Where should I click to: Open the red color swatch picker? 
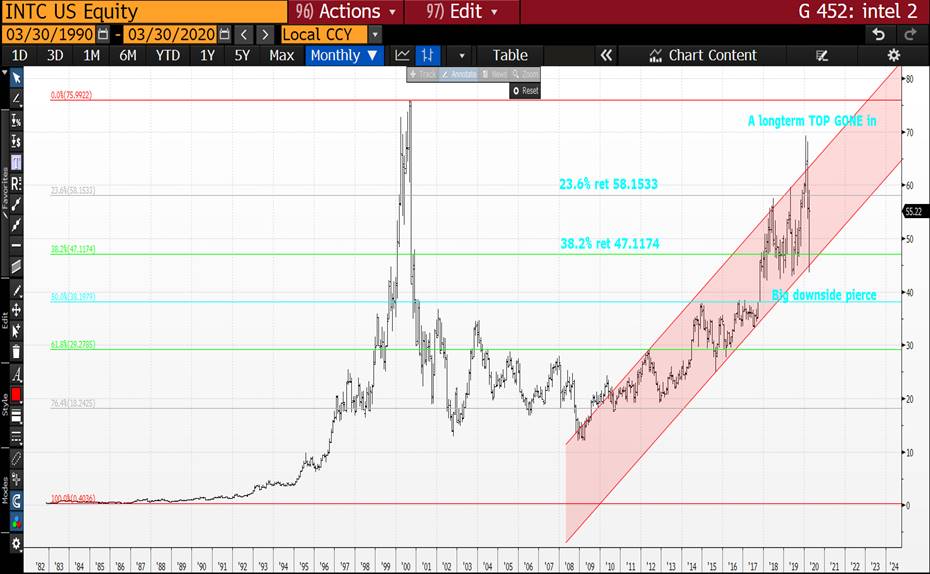tap(16, 395)
